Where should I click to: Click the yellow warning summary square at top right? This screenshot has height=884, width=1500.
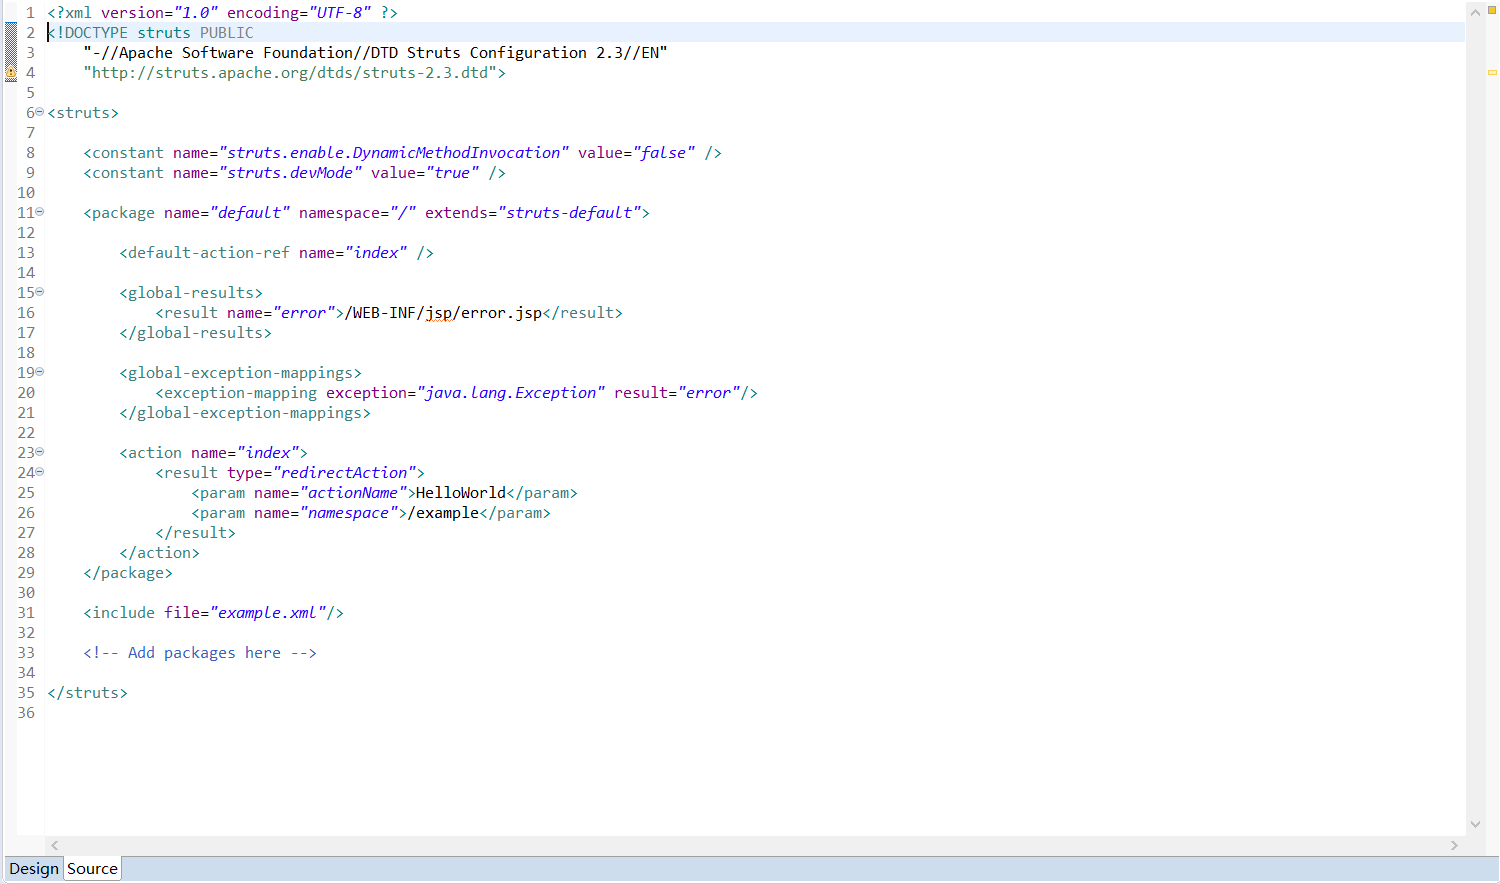click(1492, 12)
